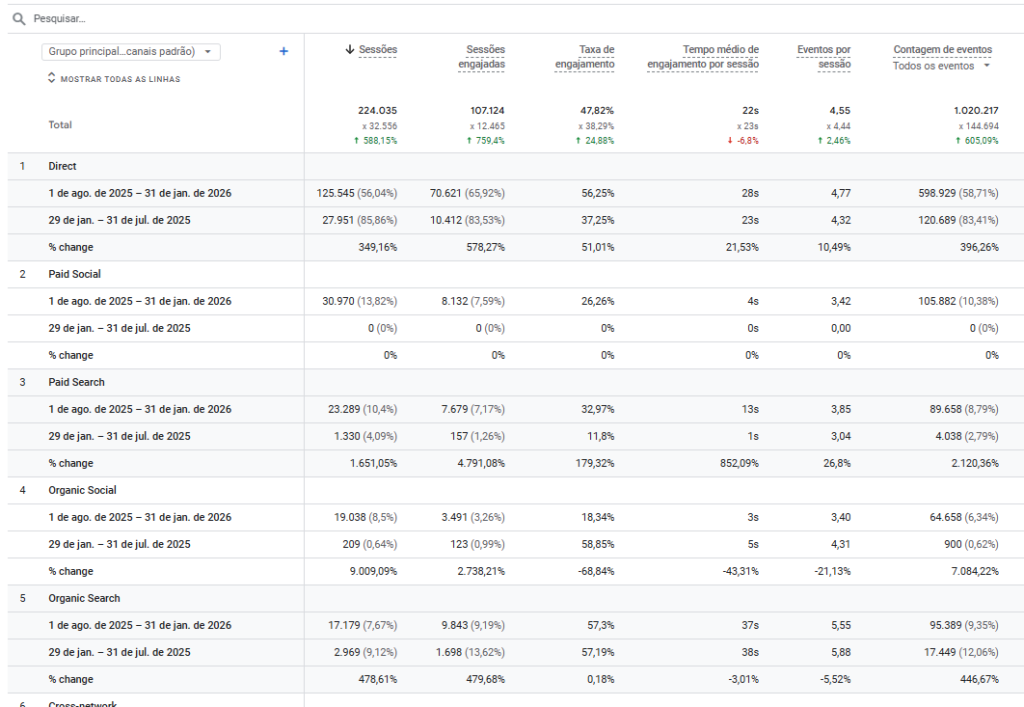
Task: Click total engaged sessions 107.124
Action: click(487, 111)
